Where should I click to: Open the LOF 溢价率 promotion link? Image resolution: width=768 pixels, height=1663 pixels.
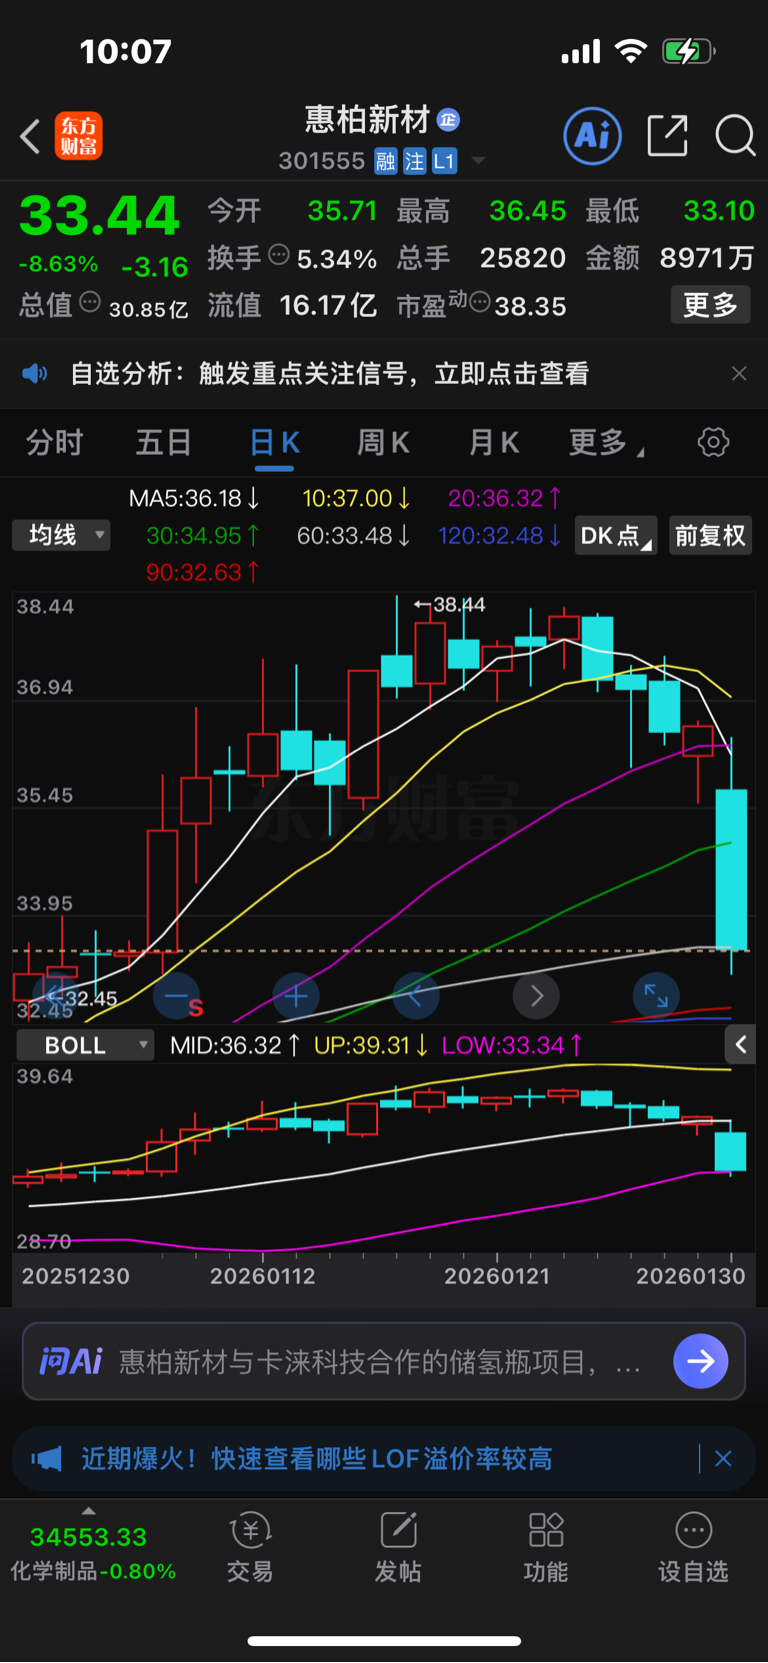coord(316,1459)
